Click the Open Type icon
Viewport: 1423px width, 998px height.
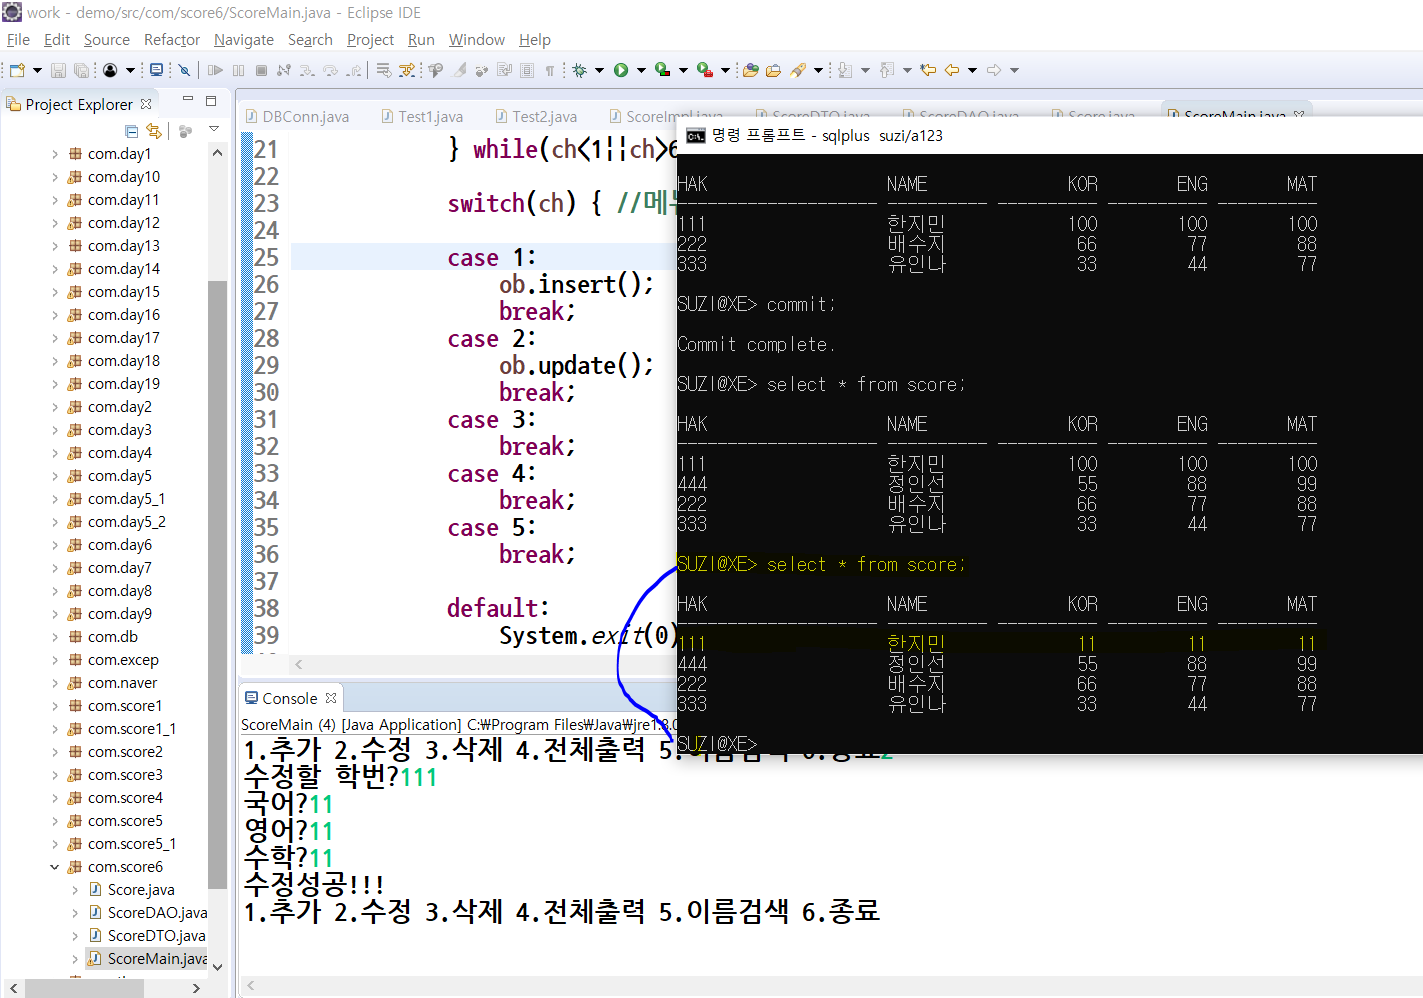(751, 70)
